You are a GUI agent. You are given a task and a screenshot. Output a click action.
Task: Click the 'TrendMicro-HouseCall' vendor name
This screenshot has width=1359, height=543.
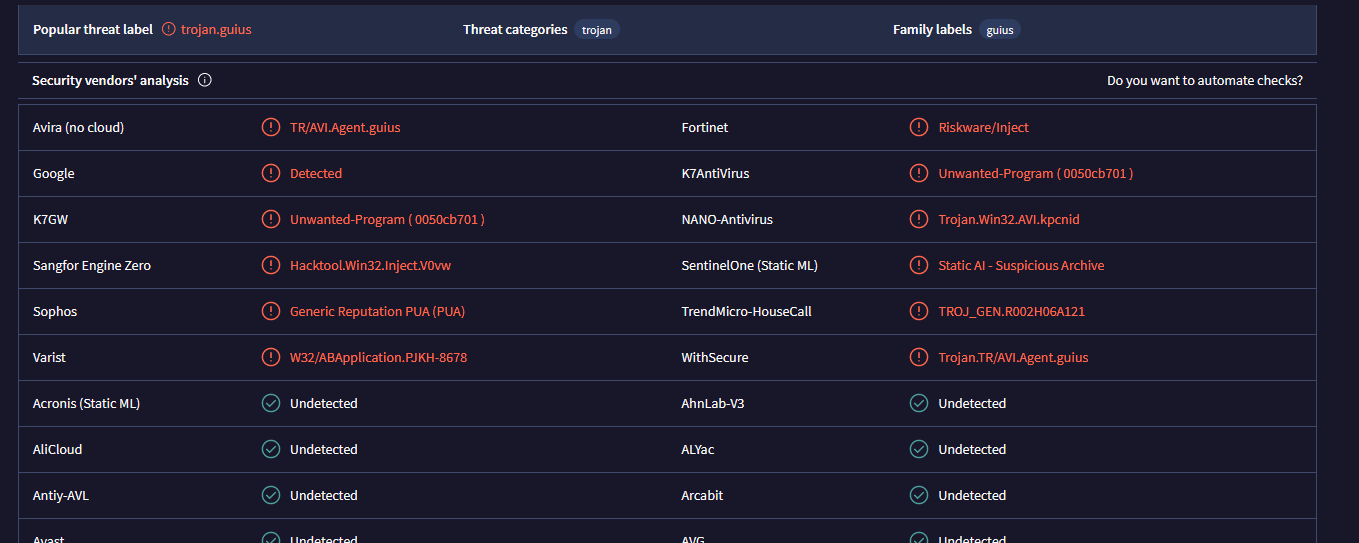point(746,311)
